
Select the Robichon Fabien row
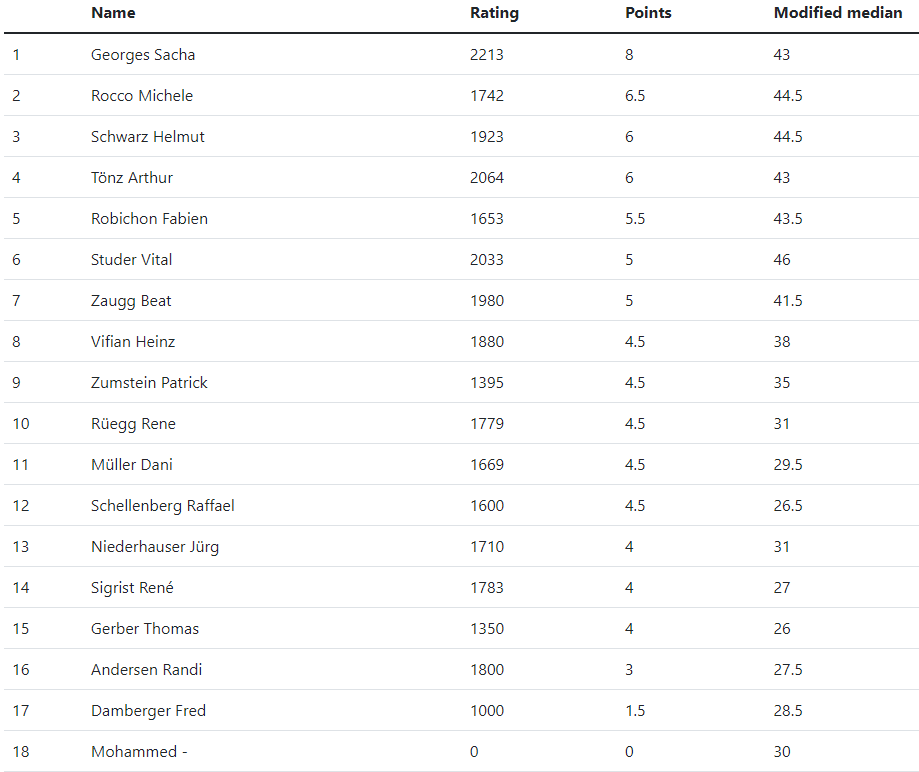[461, 218]
